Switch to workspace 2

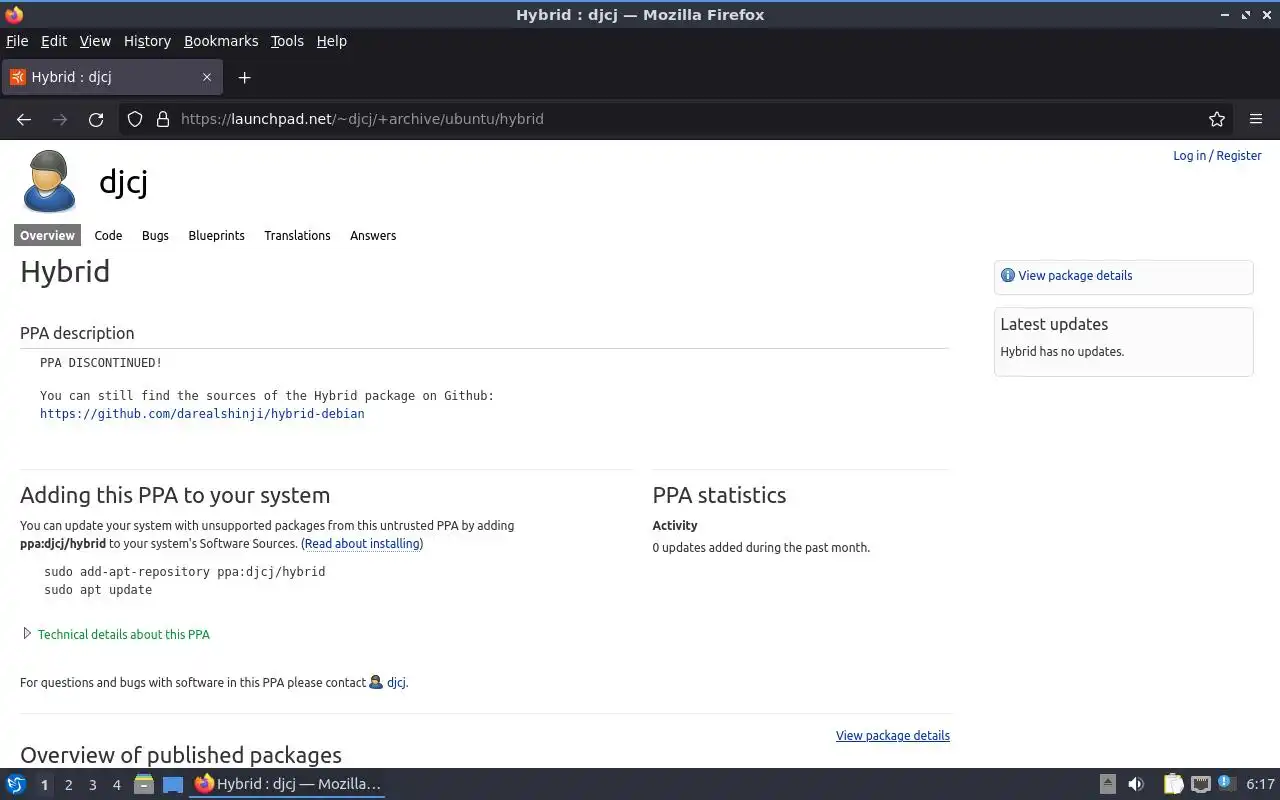68,784
